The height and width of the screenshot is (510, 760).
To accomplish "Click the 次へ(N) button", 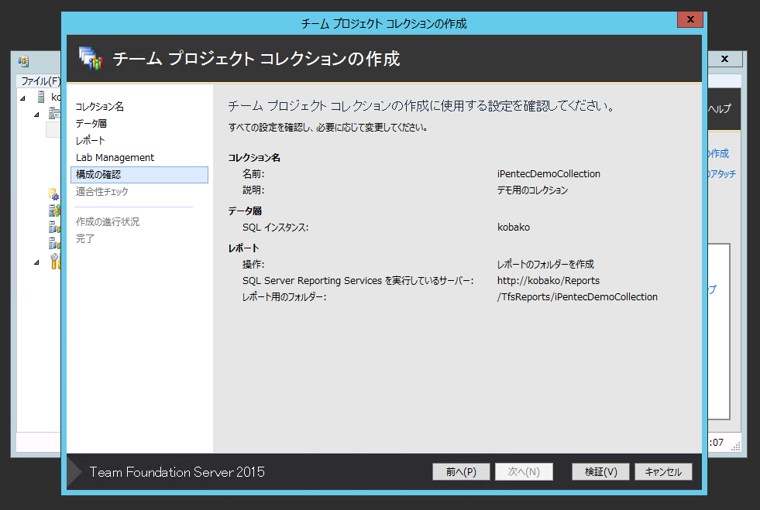I will point(524,472).
